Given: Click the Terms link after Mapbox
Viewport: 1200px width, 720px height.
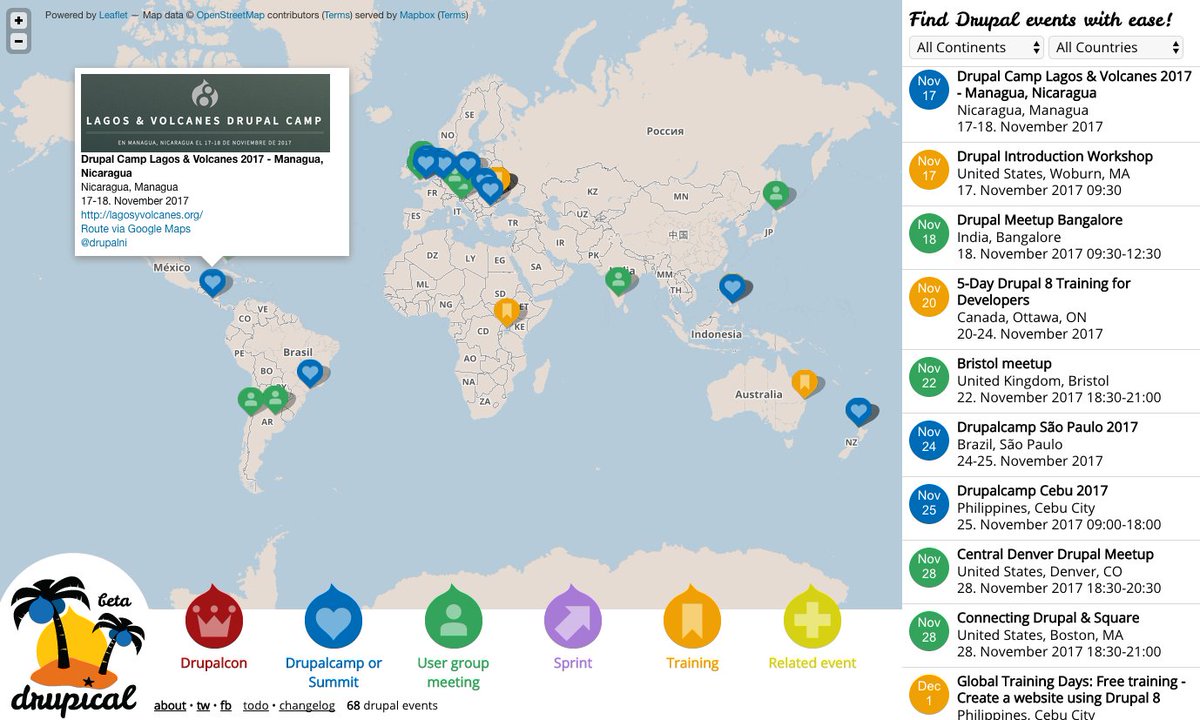Looking at the screenshot, I should [452, 15].
